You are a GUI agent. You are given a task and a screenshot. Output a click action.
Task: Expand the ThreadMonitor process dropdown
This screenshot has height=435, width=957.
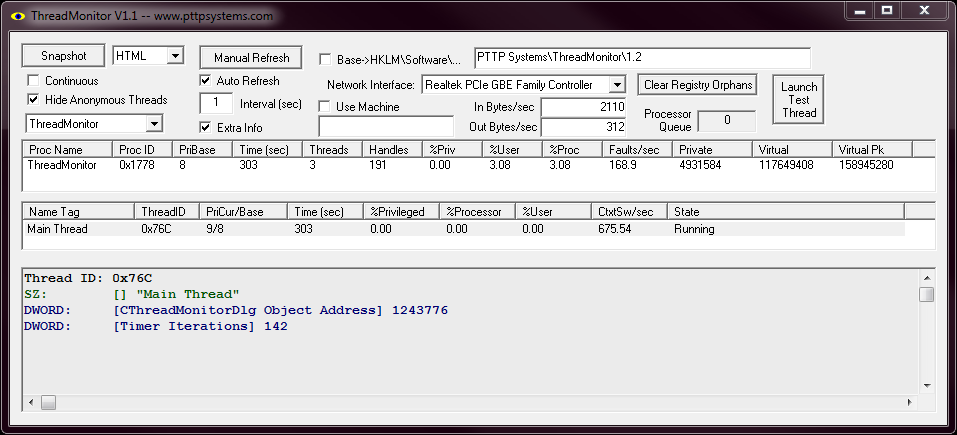pyautogui.click(x=154, y=124)
